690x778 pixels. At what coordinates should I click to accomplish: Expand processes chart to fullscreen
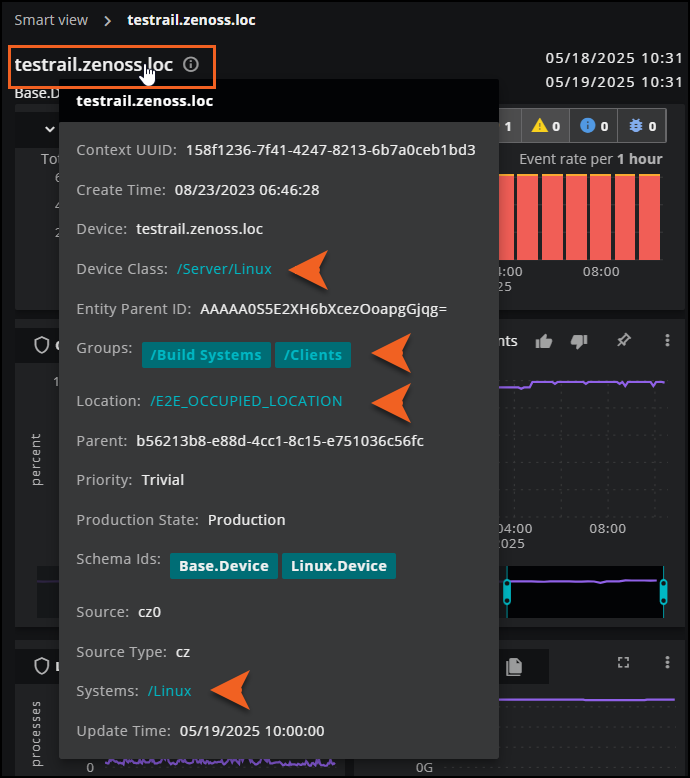[x=624, y=662]
